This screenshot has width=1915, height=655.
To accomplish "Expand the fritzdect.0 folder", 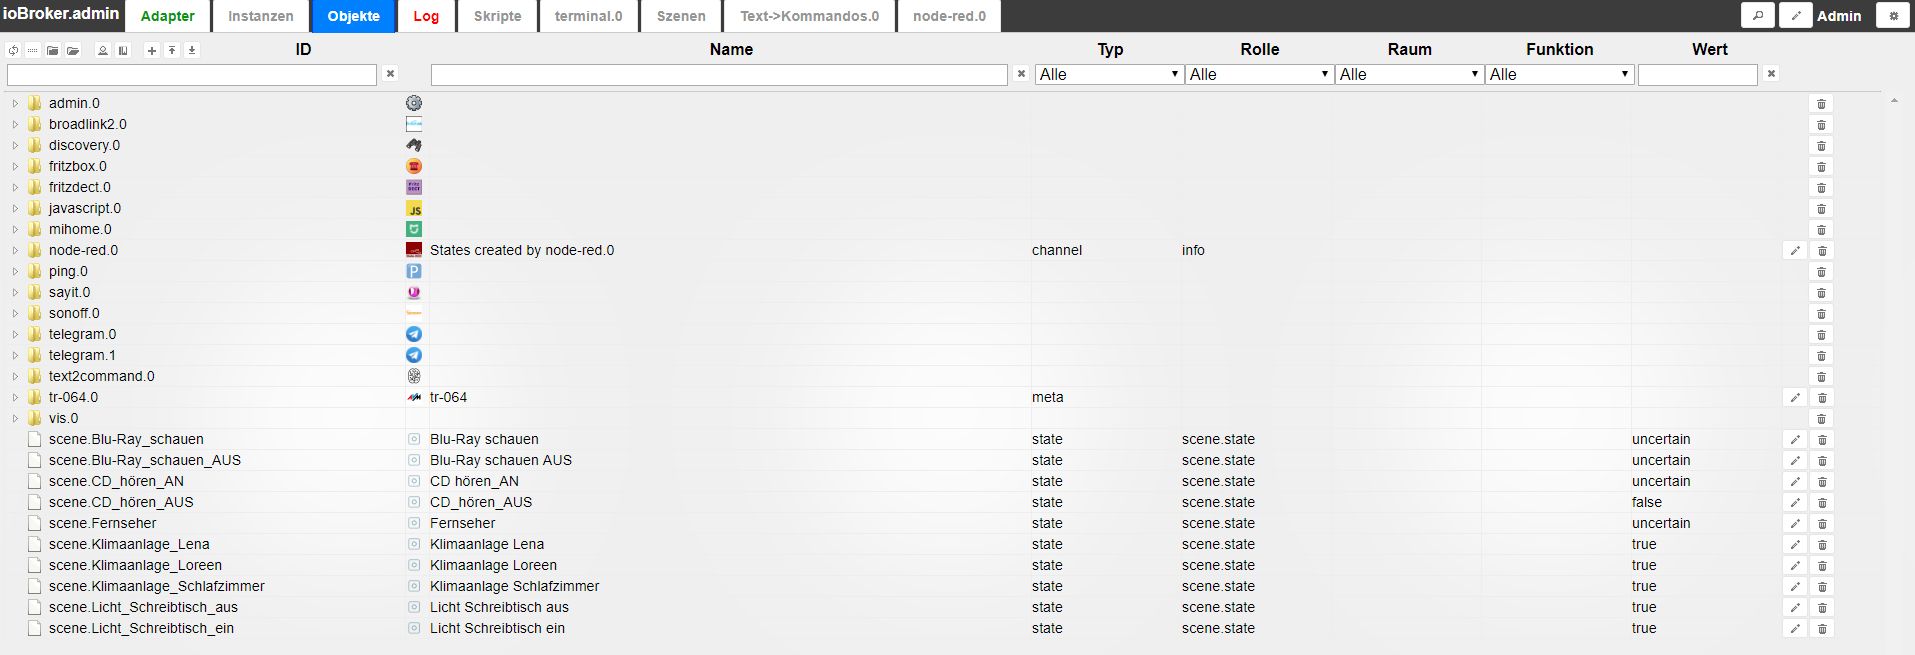I will coord(15,187).
